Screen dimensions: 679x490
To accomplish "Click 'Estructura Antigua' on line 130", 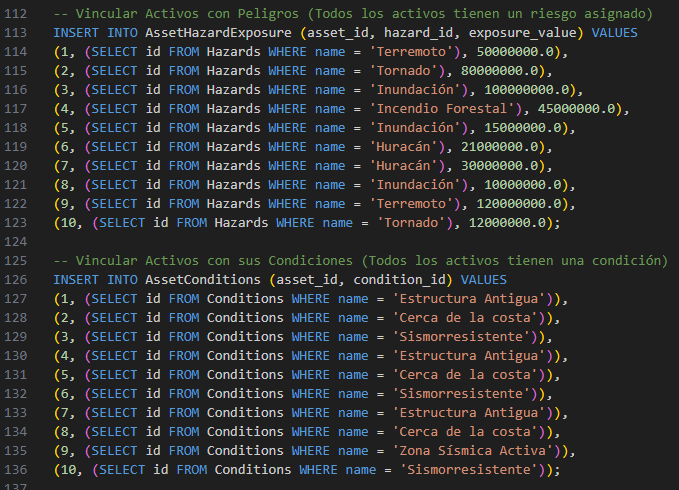I will pos(469,356).
